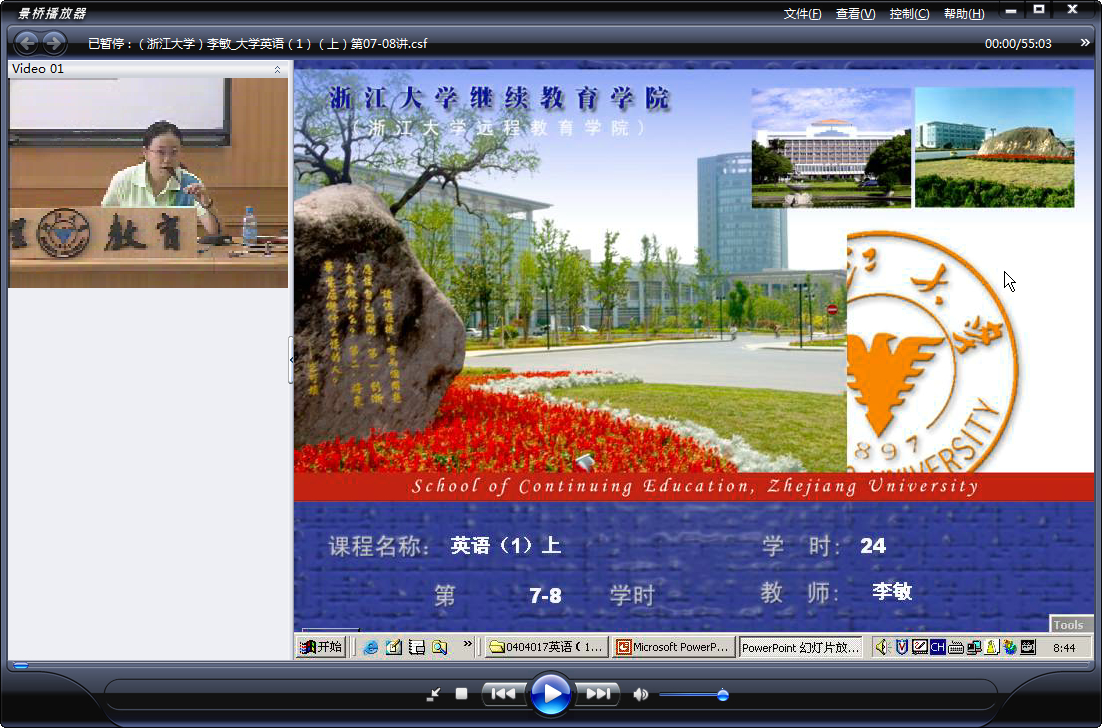Image resolution: width=1102 pixels, height=728 pixels.
Task: Open the 控制(C) menu
Action: coord(909,14)
